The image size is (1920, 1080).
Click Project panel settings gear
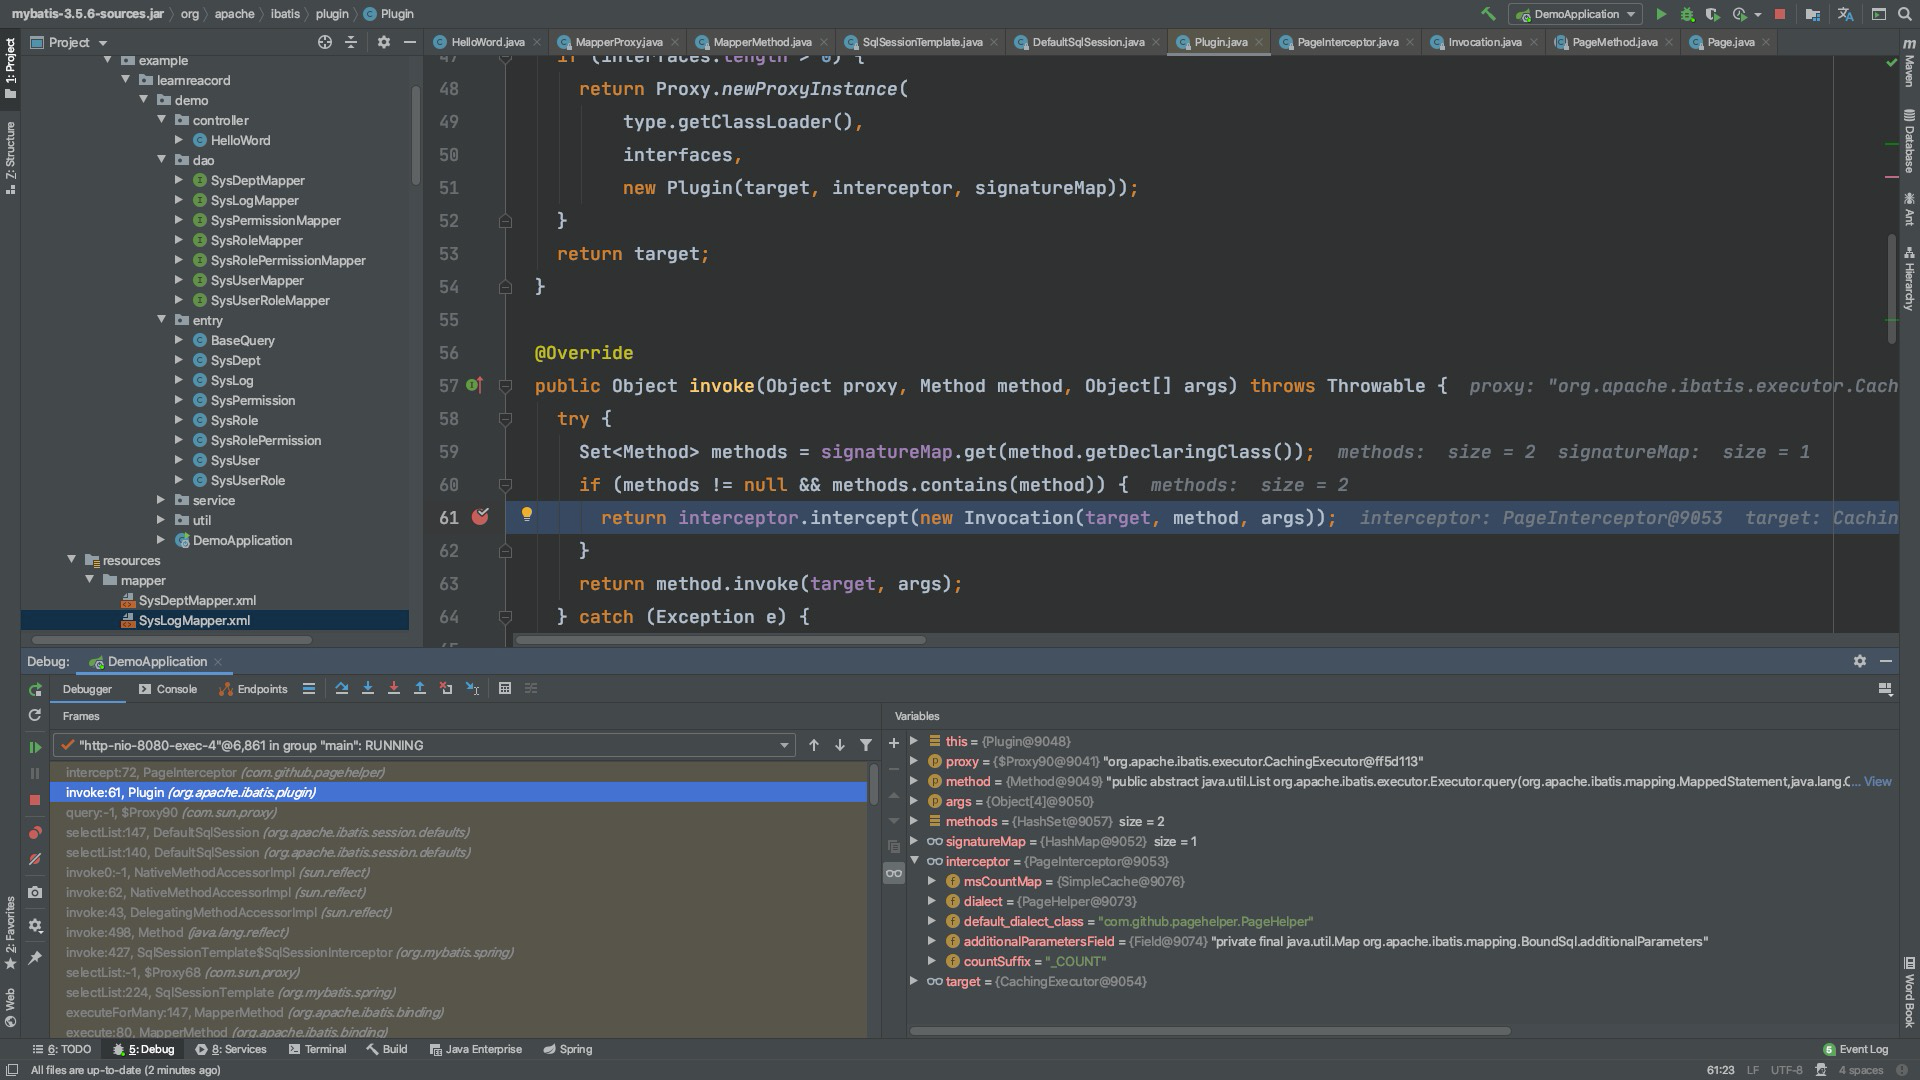383,42
